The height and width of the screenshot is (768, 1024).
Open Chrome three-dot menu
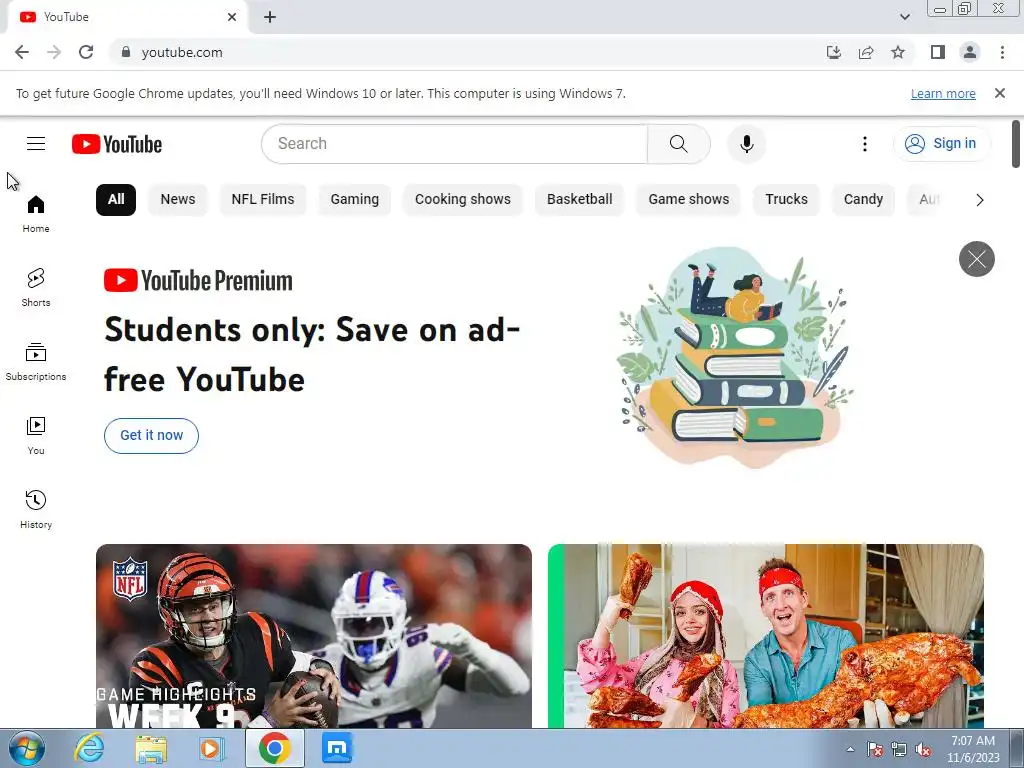pyautogui.click(x=1002, y=52)
